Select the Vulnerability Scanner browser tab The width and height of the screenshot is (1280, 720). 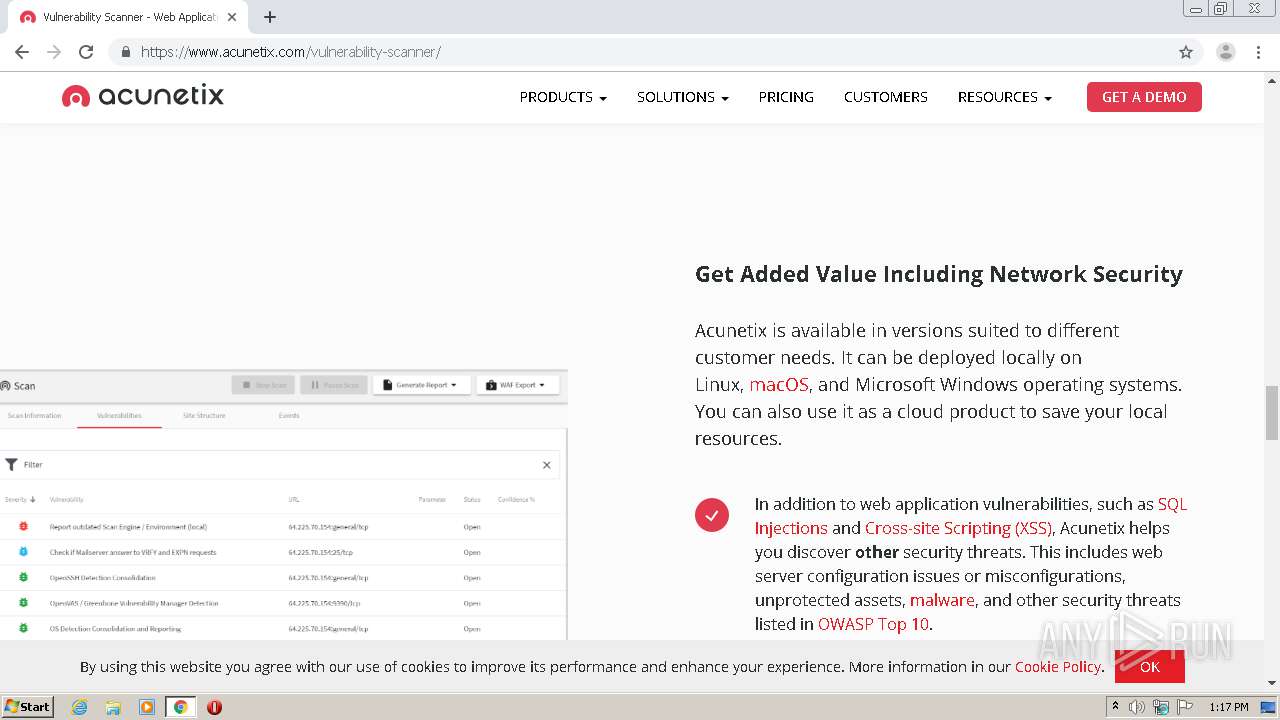(x=128, y=17)
